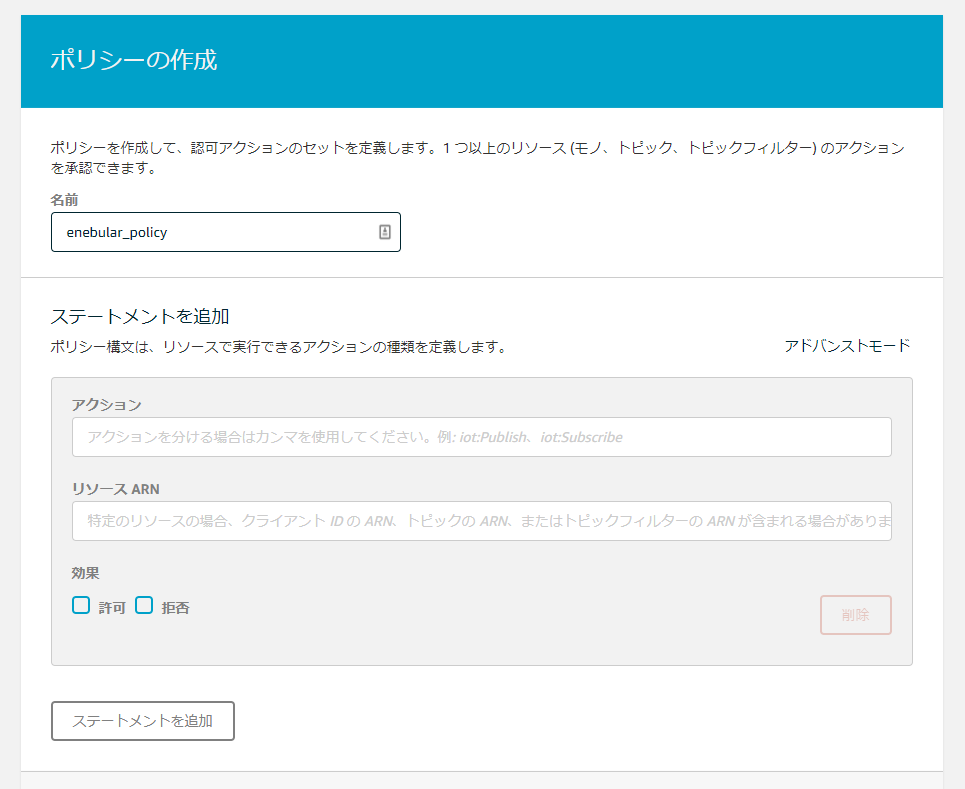Screen dimensions: 965x789
Task: Click the アクション label
Action: tap(106, 404)
